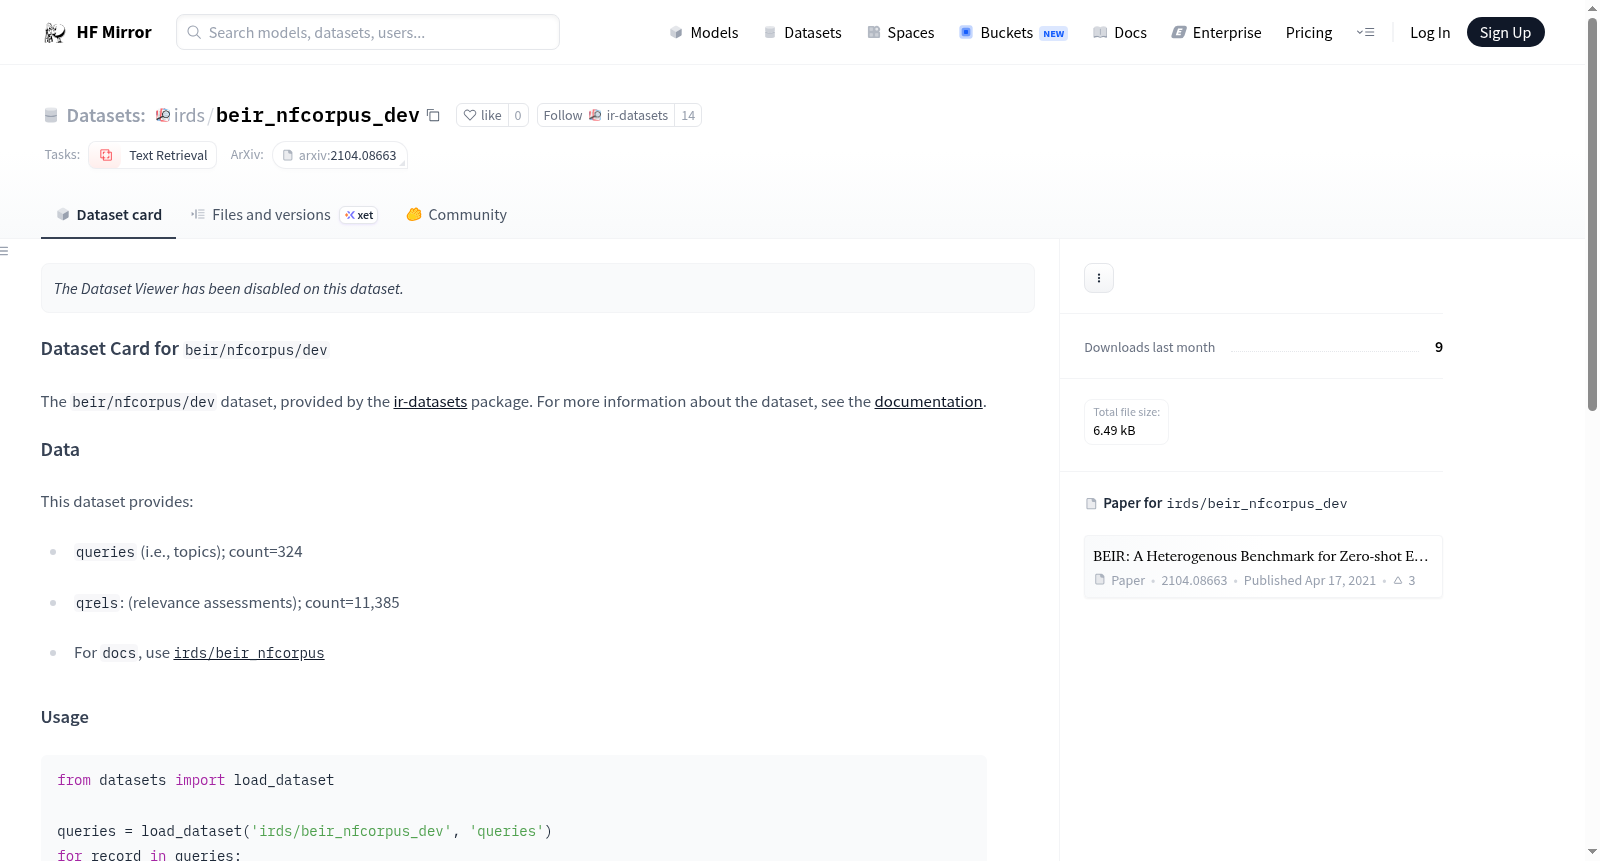Open the Models page
Viewport: 1600px width, 861px height.
(x=704, y=32)
